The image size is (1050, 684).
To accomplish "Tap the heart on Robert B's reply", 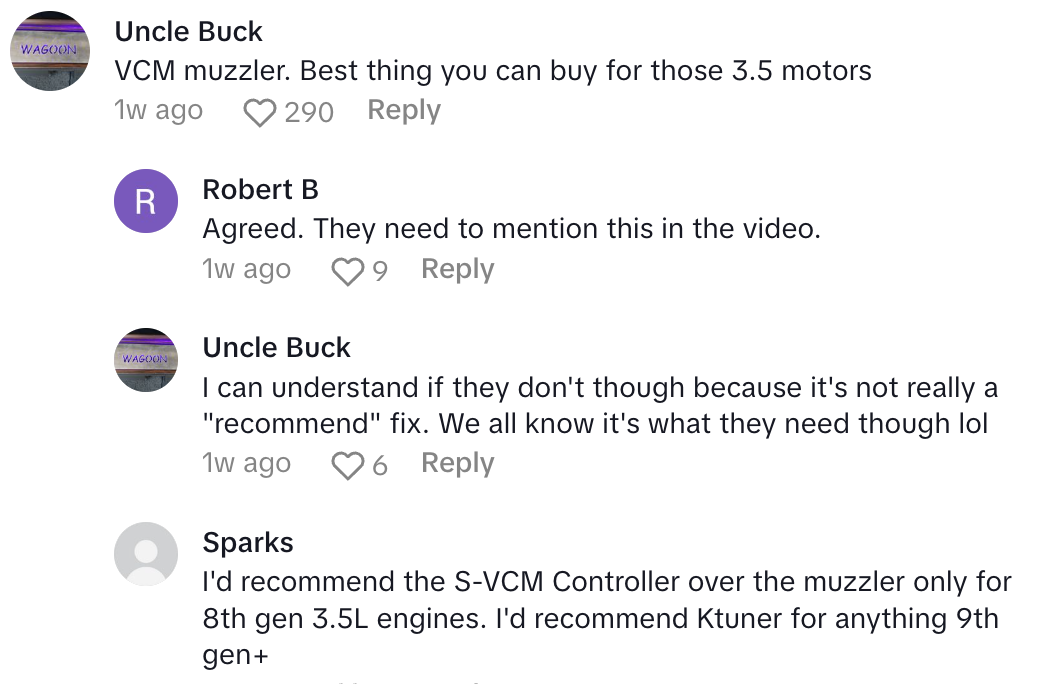I will pos(347,271).
